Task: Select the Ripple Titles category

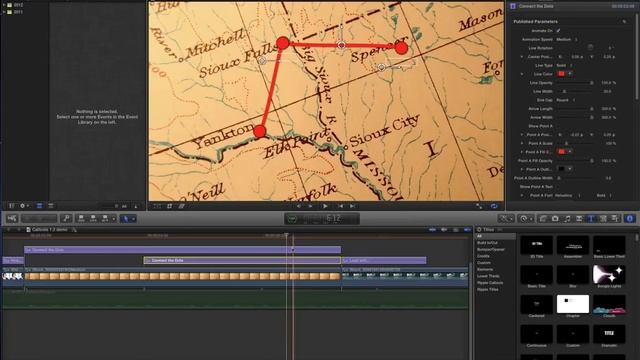Action: pos(487,289)
